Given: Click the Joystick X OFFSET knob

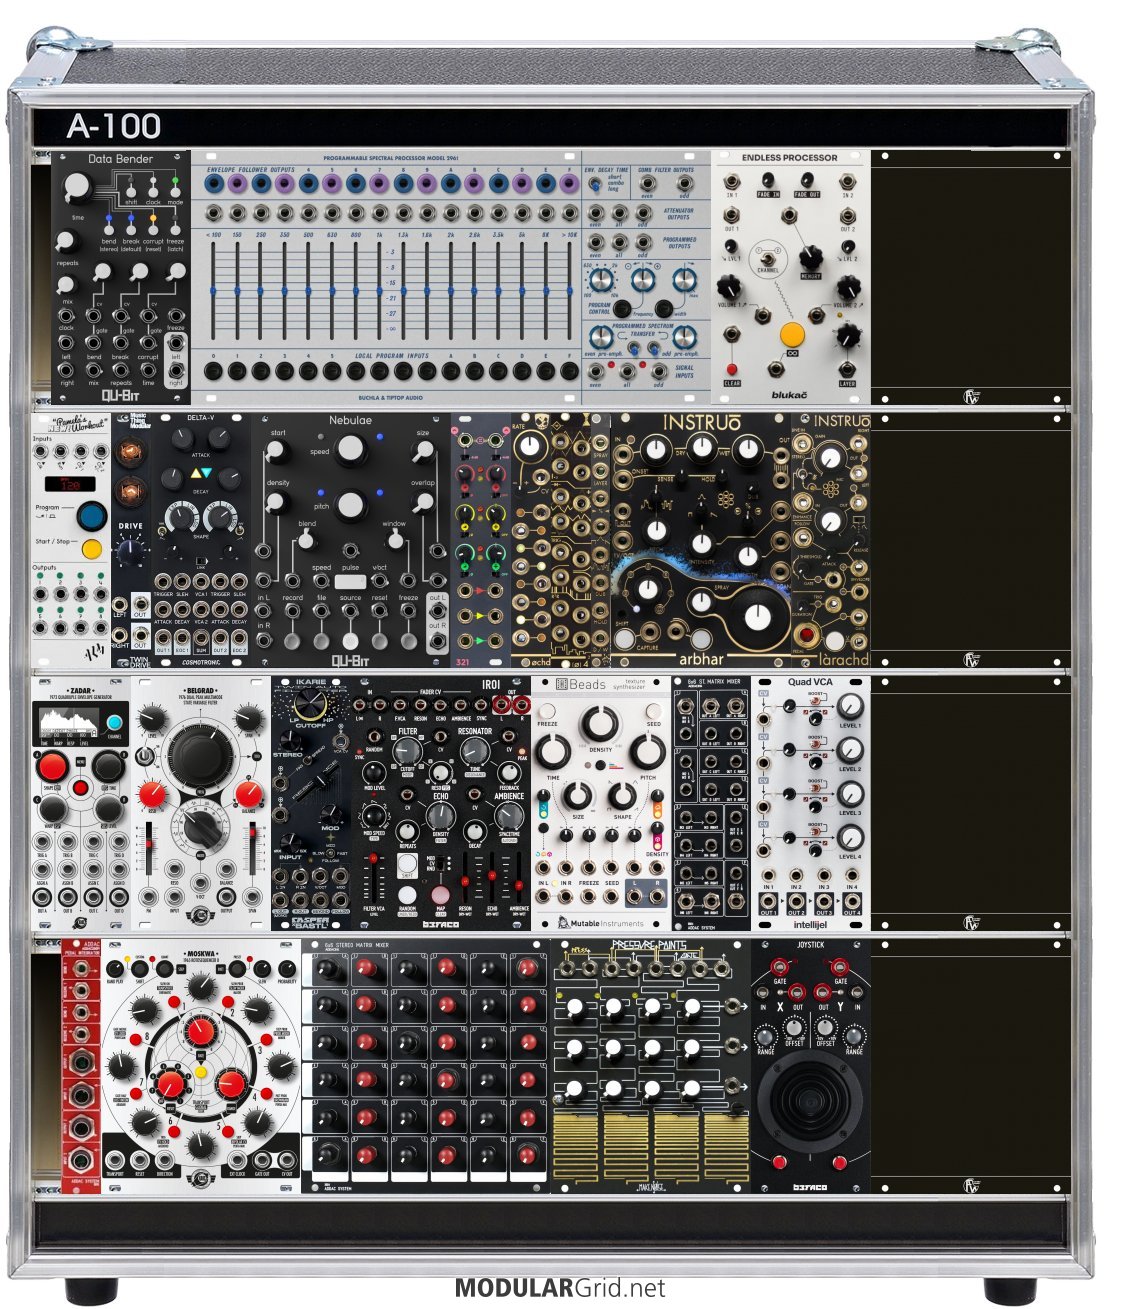Looking at the screenshot, I should point(794,1028).
